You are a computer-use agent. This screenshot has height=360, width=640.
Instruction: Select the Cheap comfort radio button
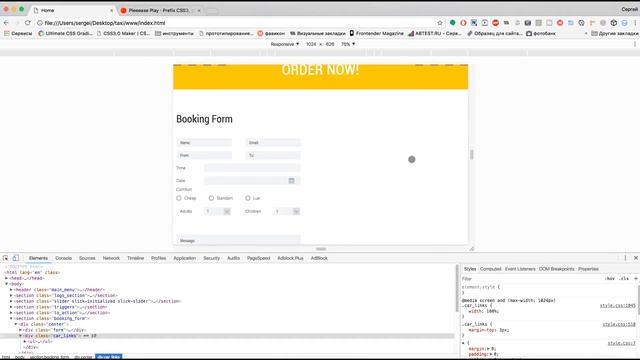tap(179, 198)
